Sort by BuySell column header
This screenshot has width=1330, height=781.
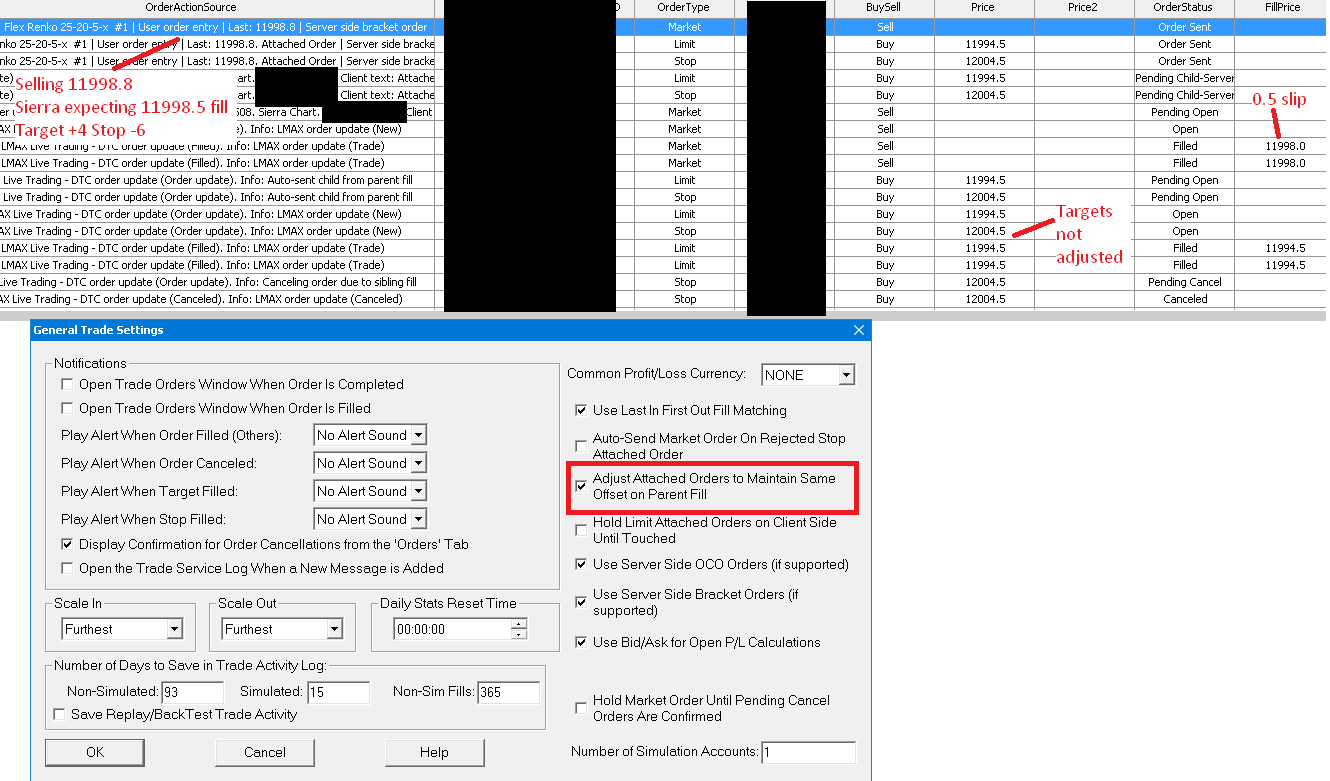click(885, 8)
